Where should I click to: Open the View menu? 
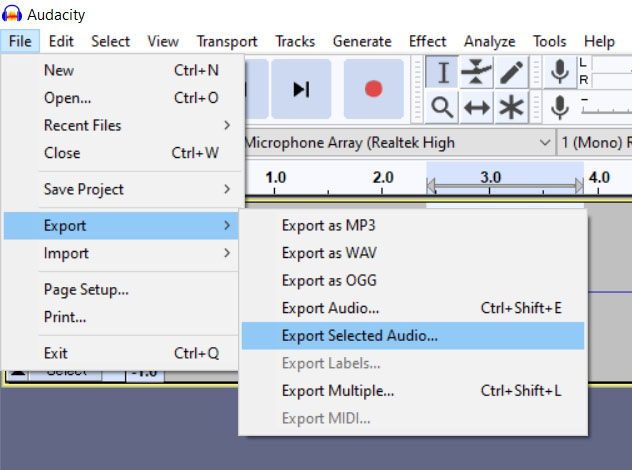coord(163,41)
